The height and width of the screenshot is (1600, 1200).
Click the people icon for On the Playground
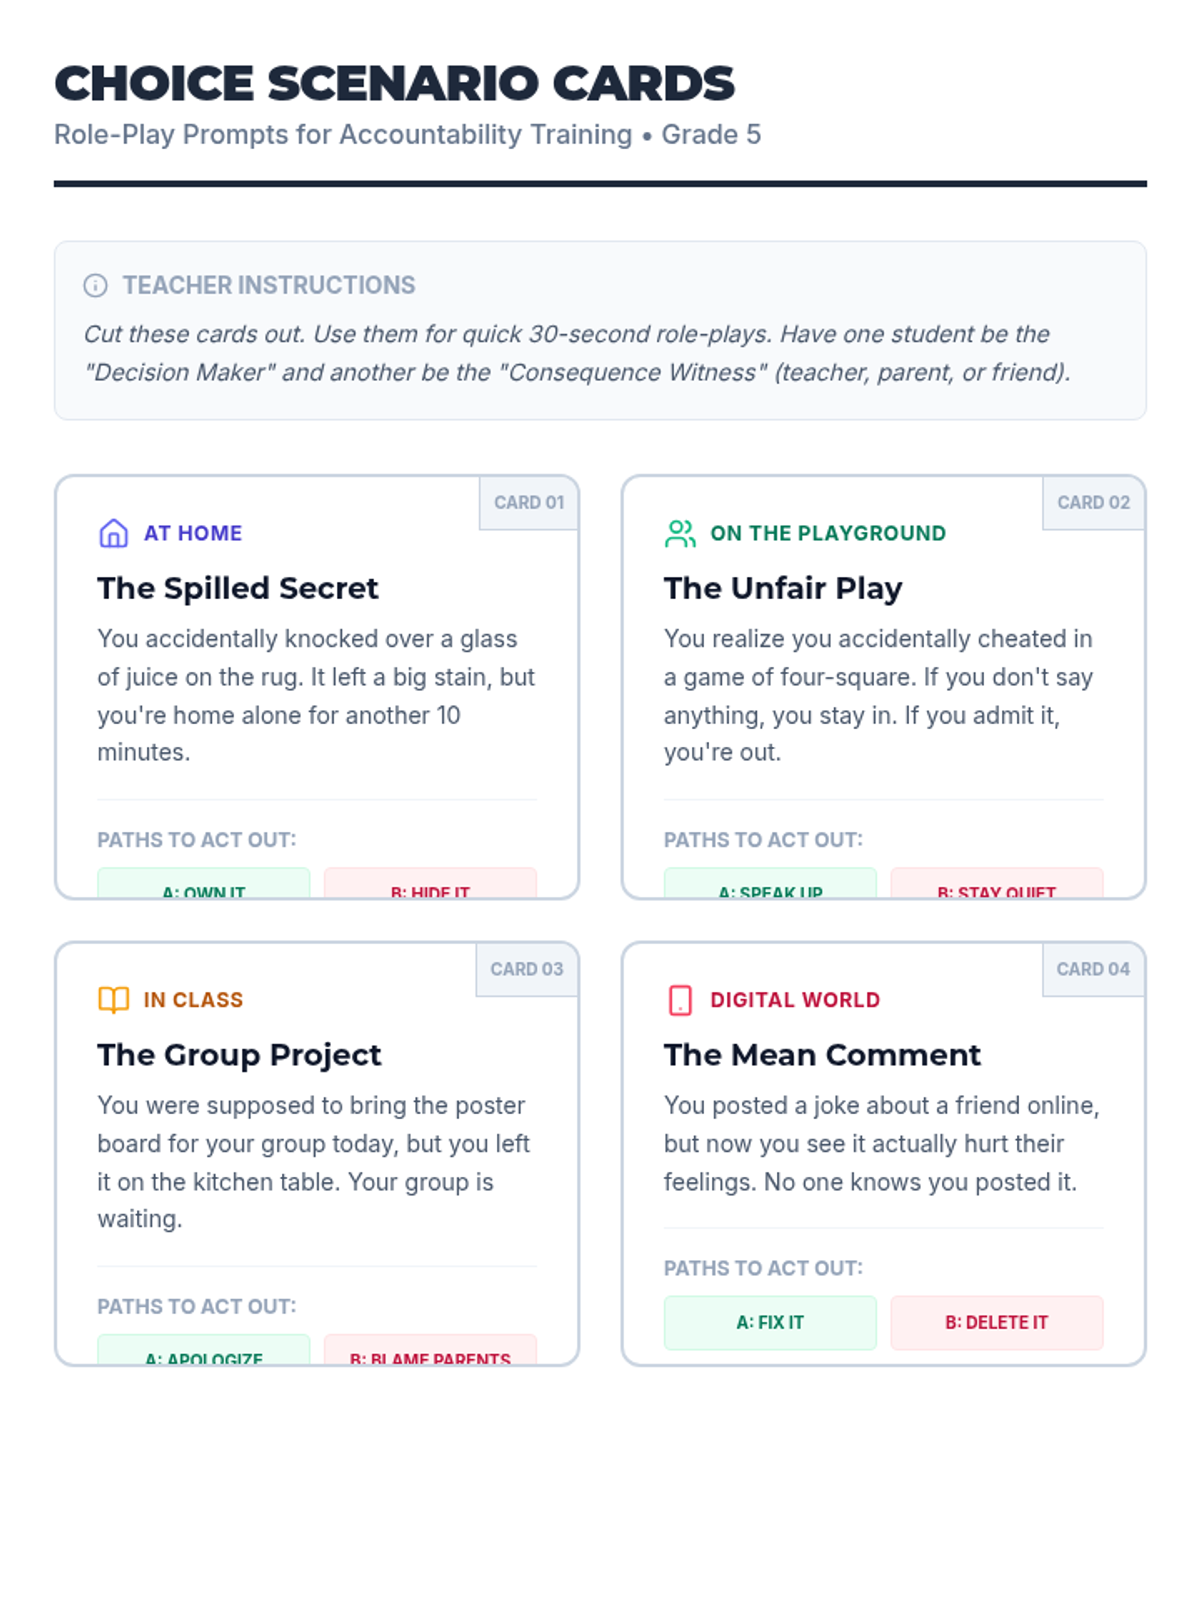(680, 533)
